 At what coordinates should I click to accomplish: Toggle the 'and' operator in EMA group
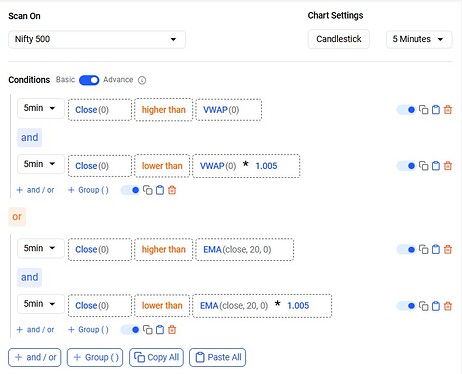point(30,277)
